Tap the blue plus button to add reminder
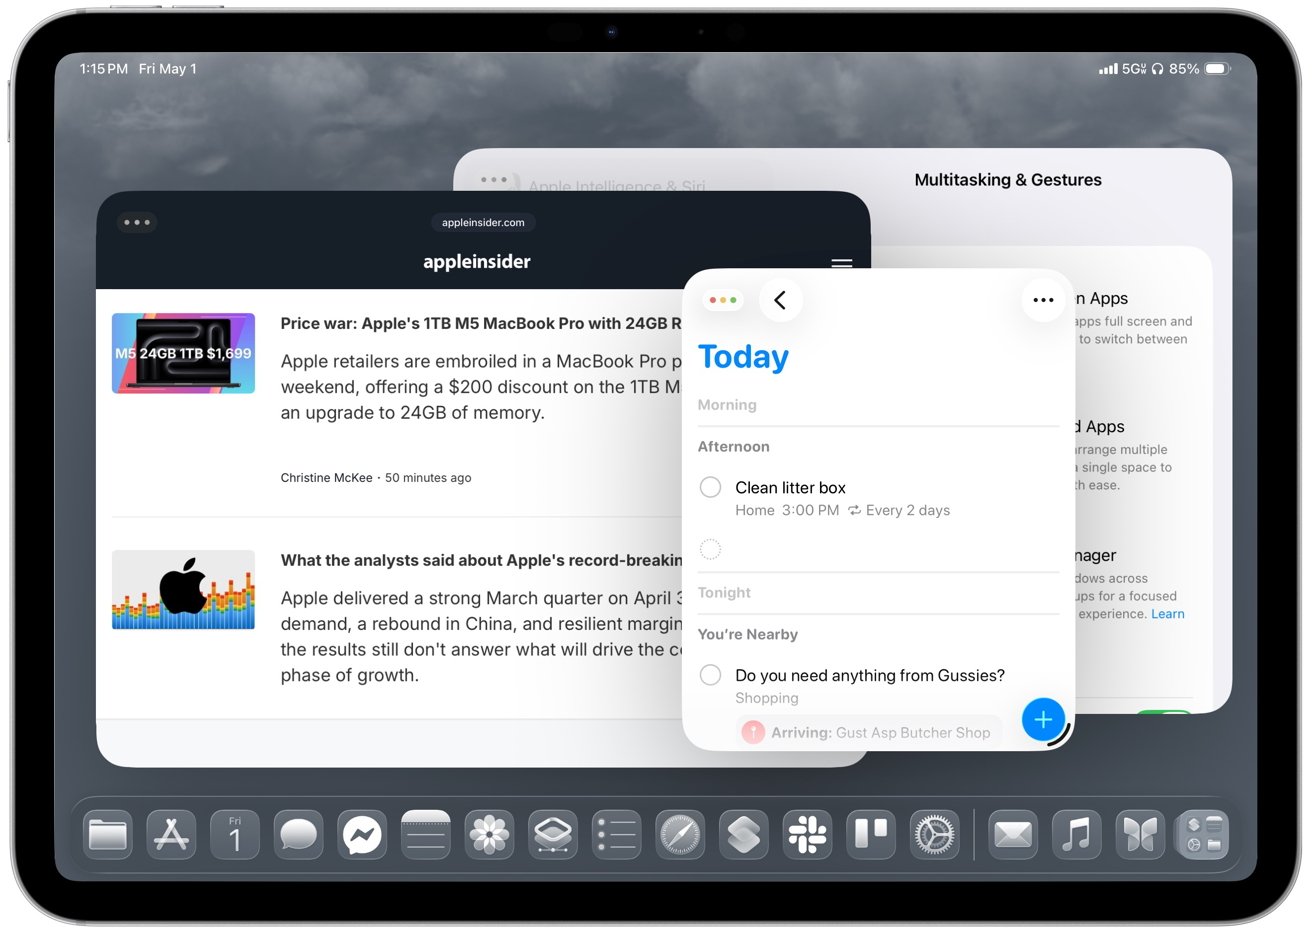This screenshot has height=934, width=1312. [x=1043, y=719]
